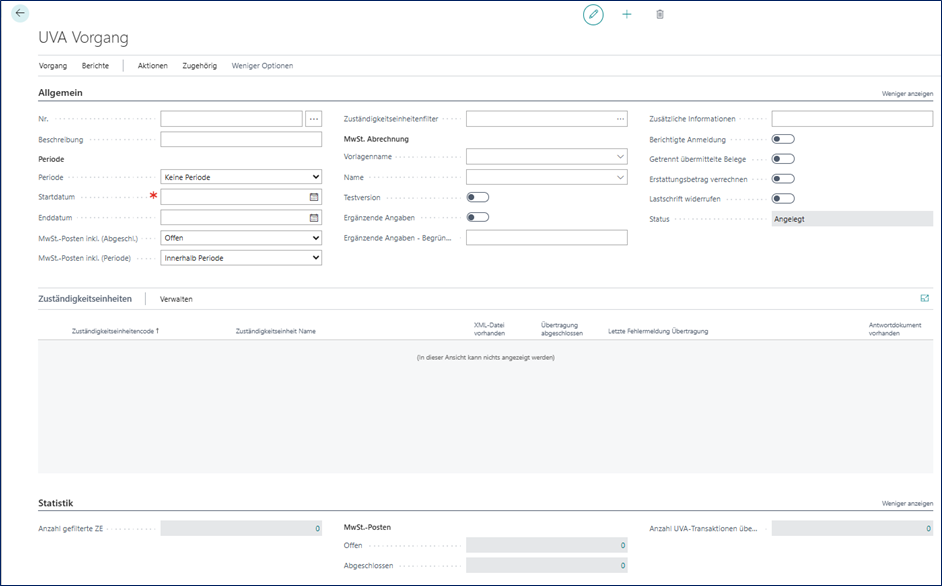
Task: Click the expand icon in Zuständigkeitseinheiten section
Action: (924, 298)
